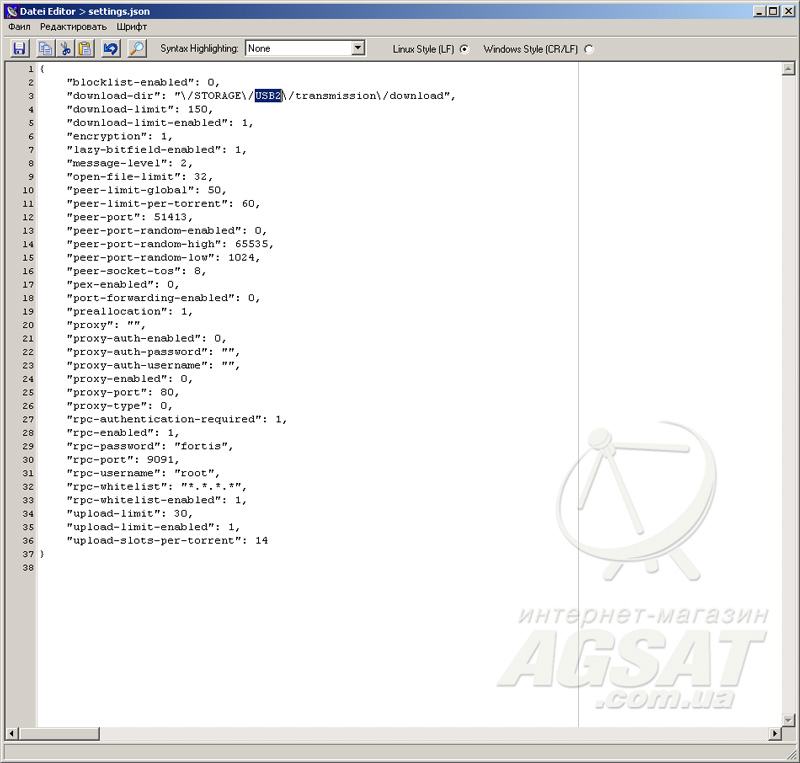Click the "rpc-enabled": 1 line
Screen dimensions: 800x763
[x=123, y=433]
